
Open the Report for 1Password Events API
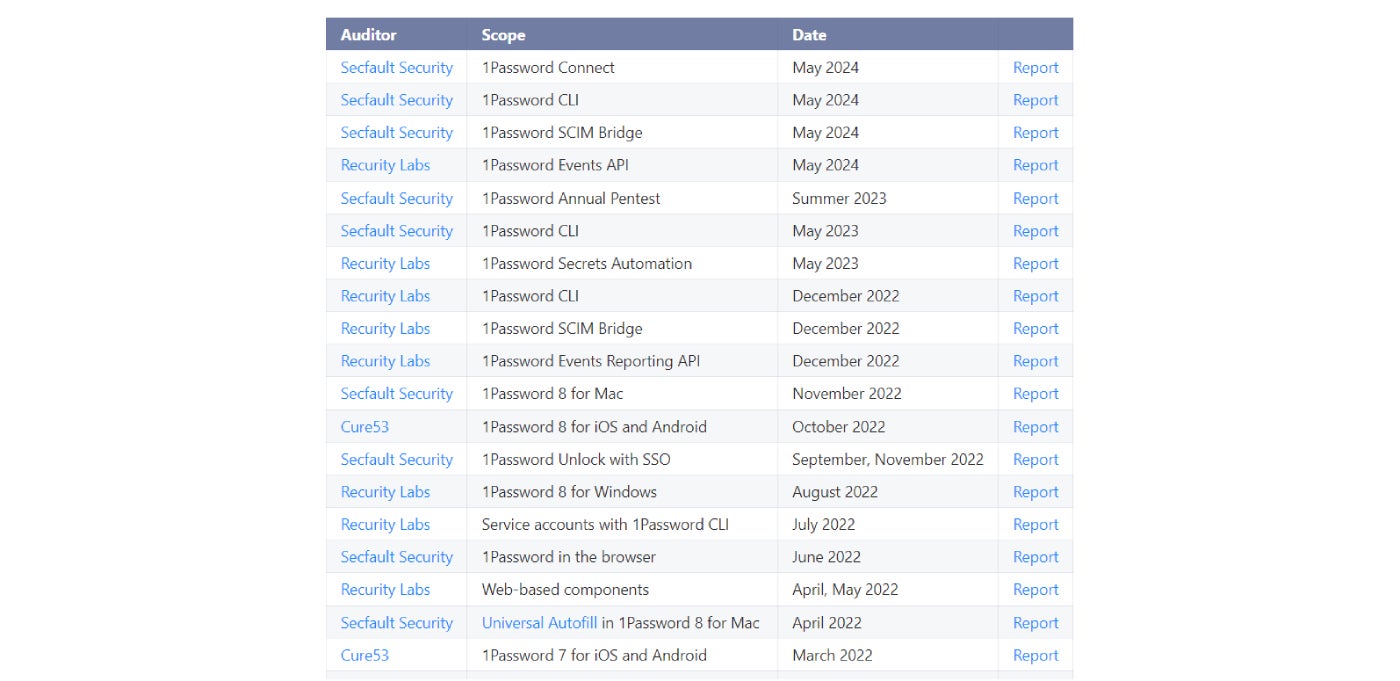[1035, 165]
